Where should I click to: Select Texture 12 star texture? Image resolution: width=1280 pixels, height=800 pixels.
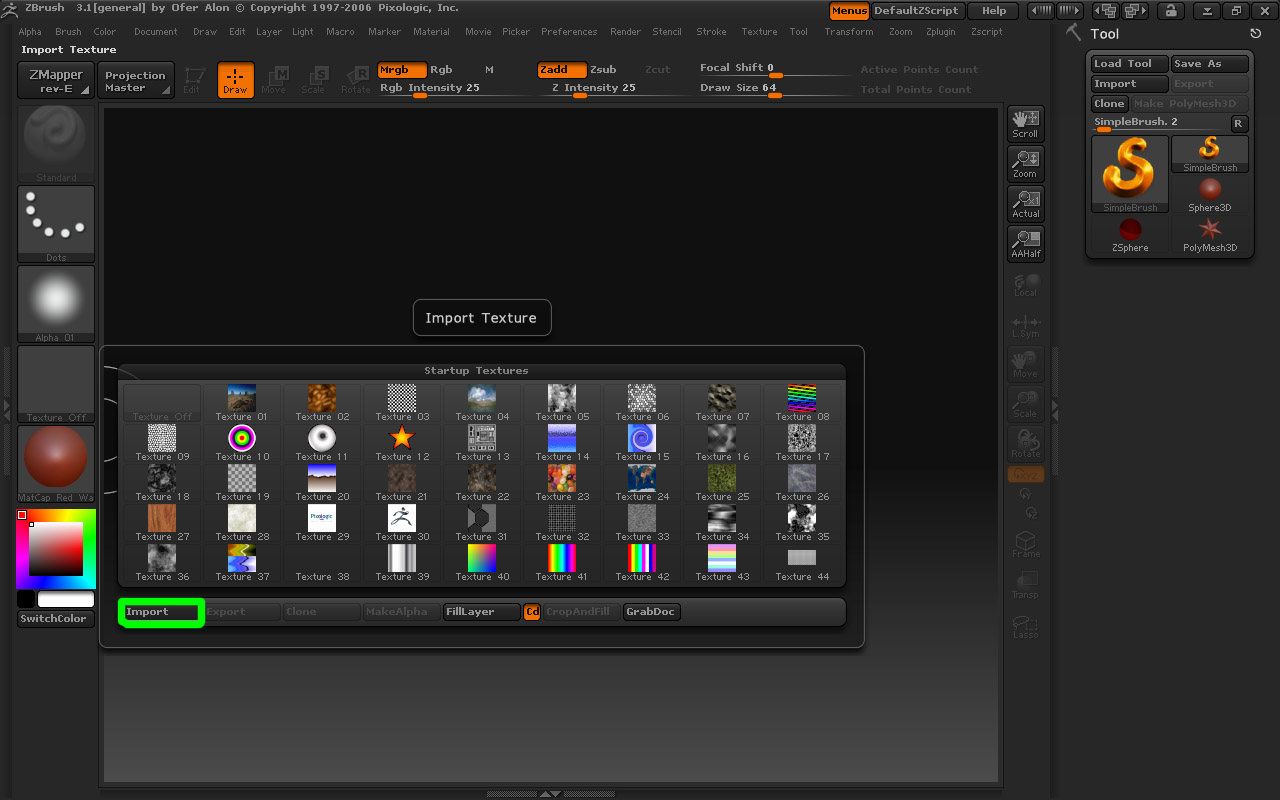402,443
